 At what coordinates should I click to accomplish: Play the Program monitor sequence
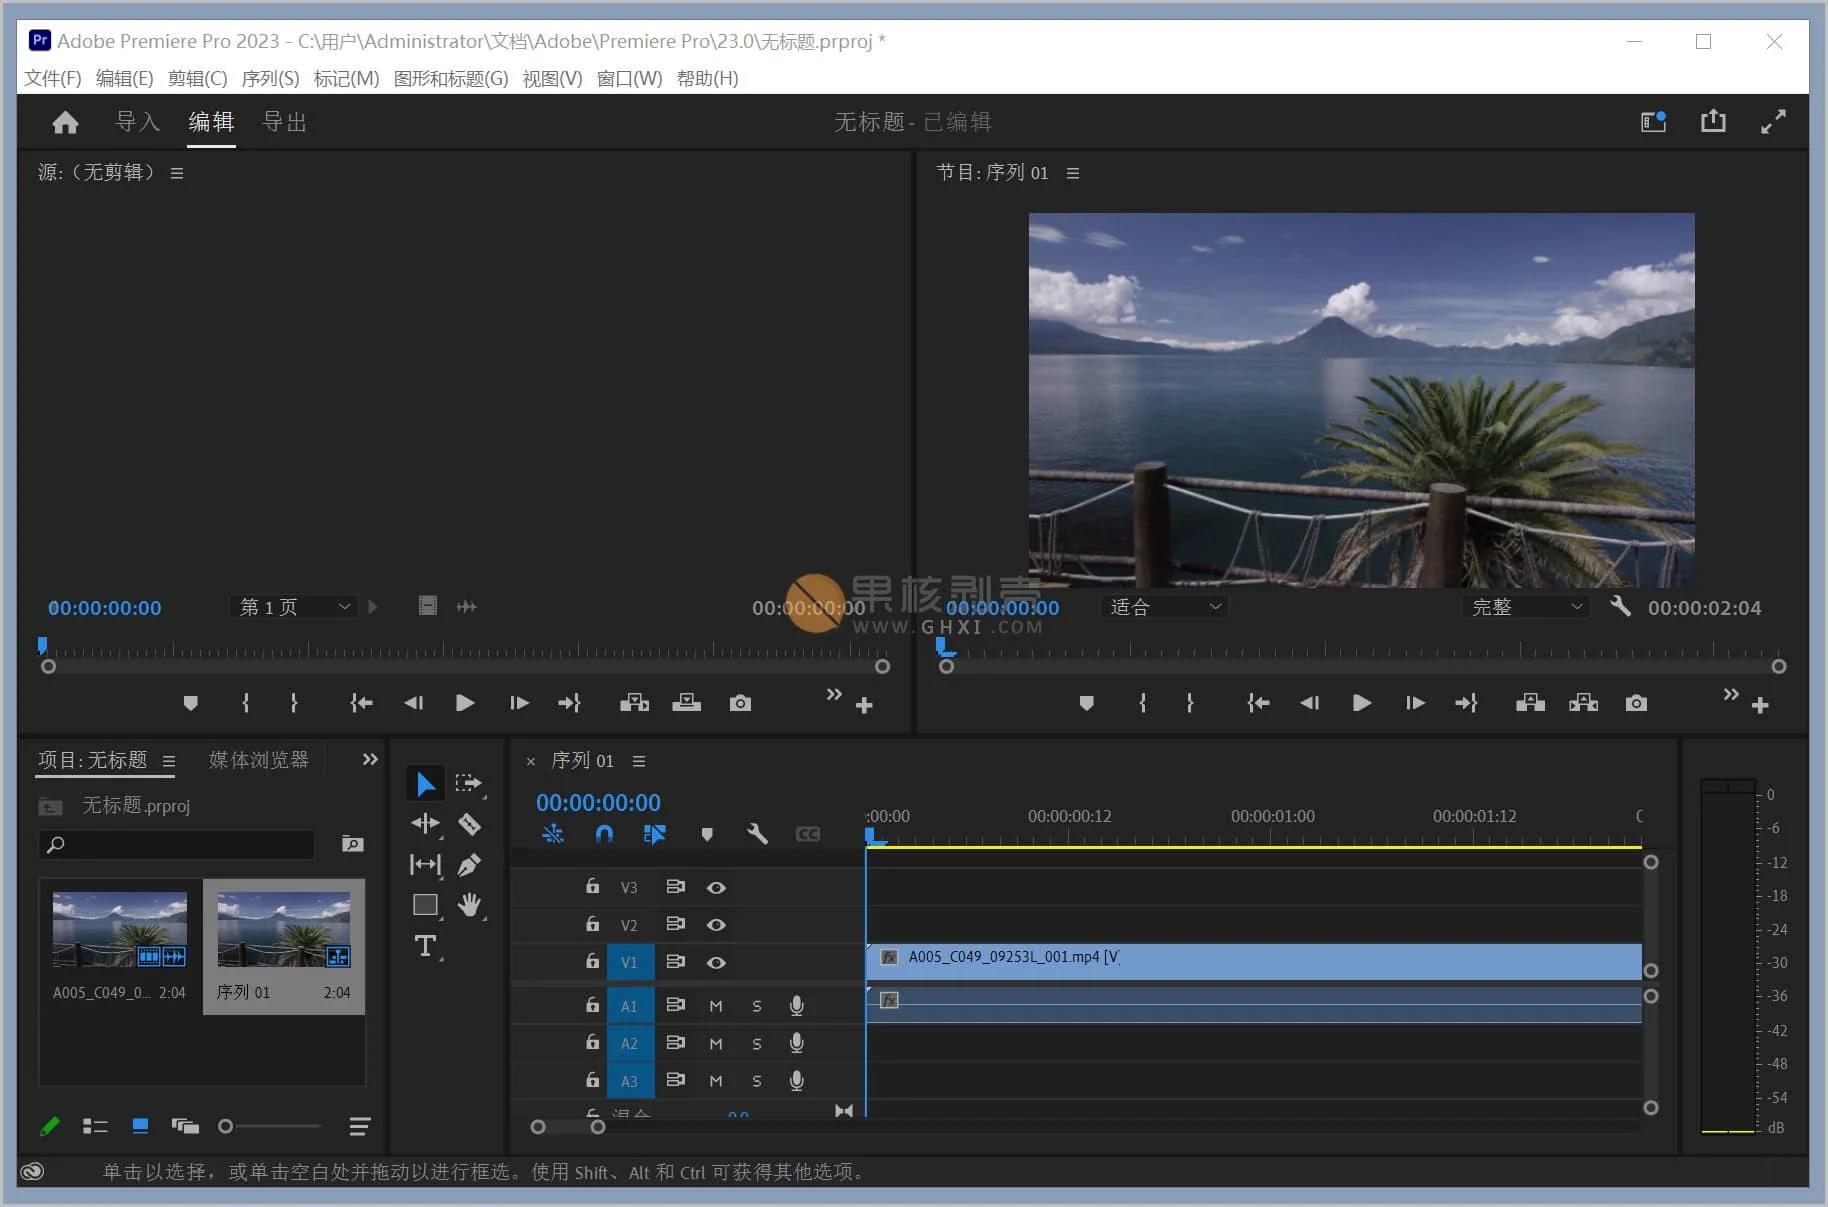1361,703
